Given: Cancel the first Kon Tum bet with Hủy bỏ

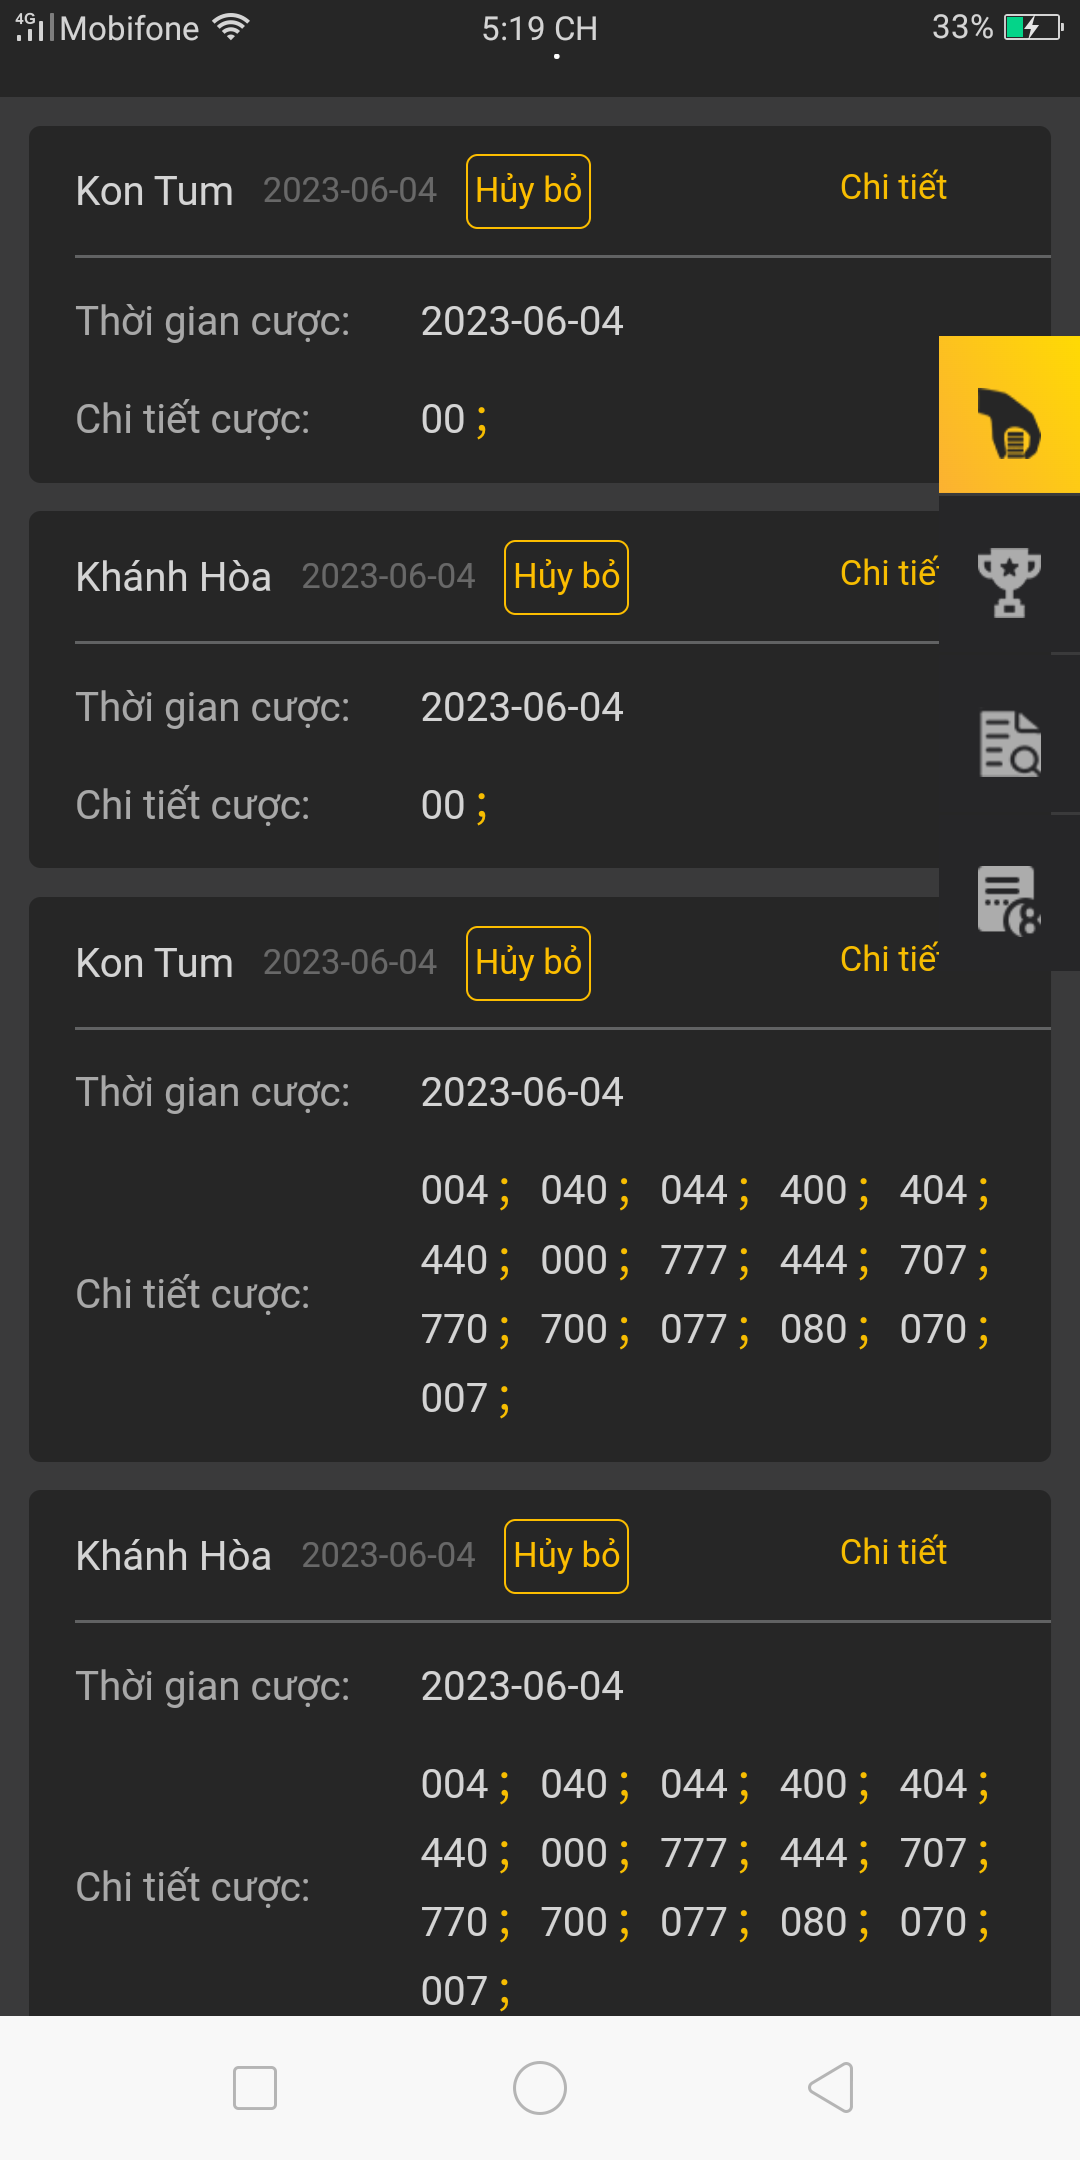Looking at the screenshot, I should pos(528,191).
